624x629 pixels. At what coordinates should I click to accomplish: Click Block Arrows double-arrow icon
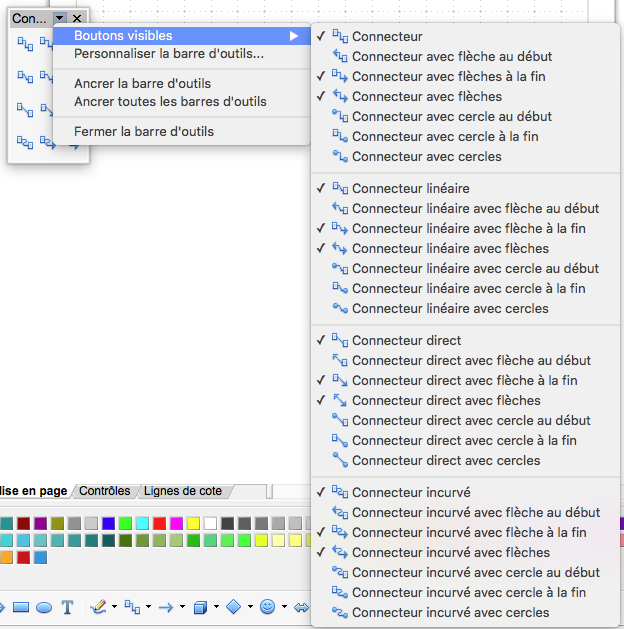click(302, 607)
